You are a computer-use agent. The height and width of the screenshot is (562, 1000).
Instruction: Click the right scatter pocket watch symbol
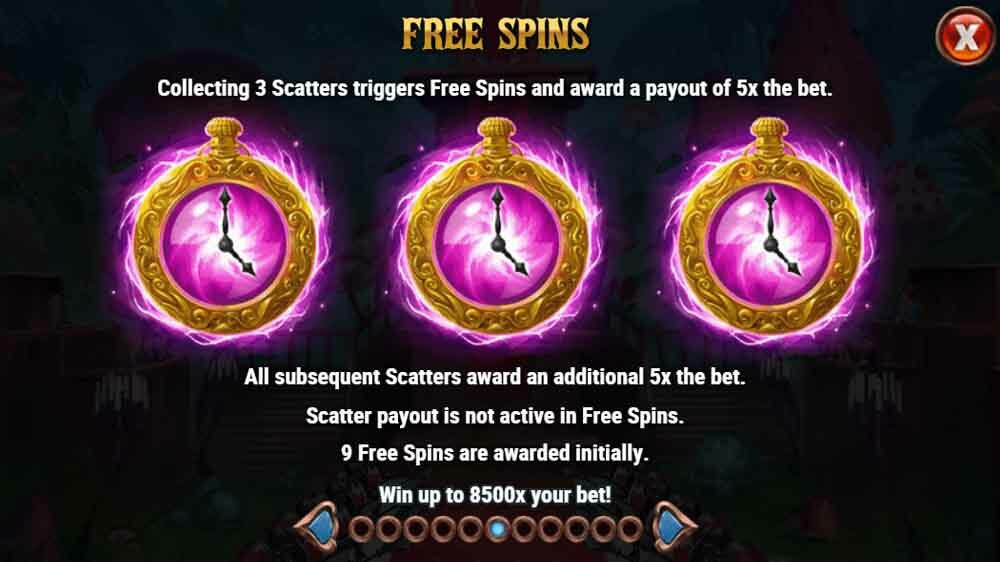tap(769, 231)
